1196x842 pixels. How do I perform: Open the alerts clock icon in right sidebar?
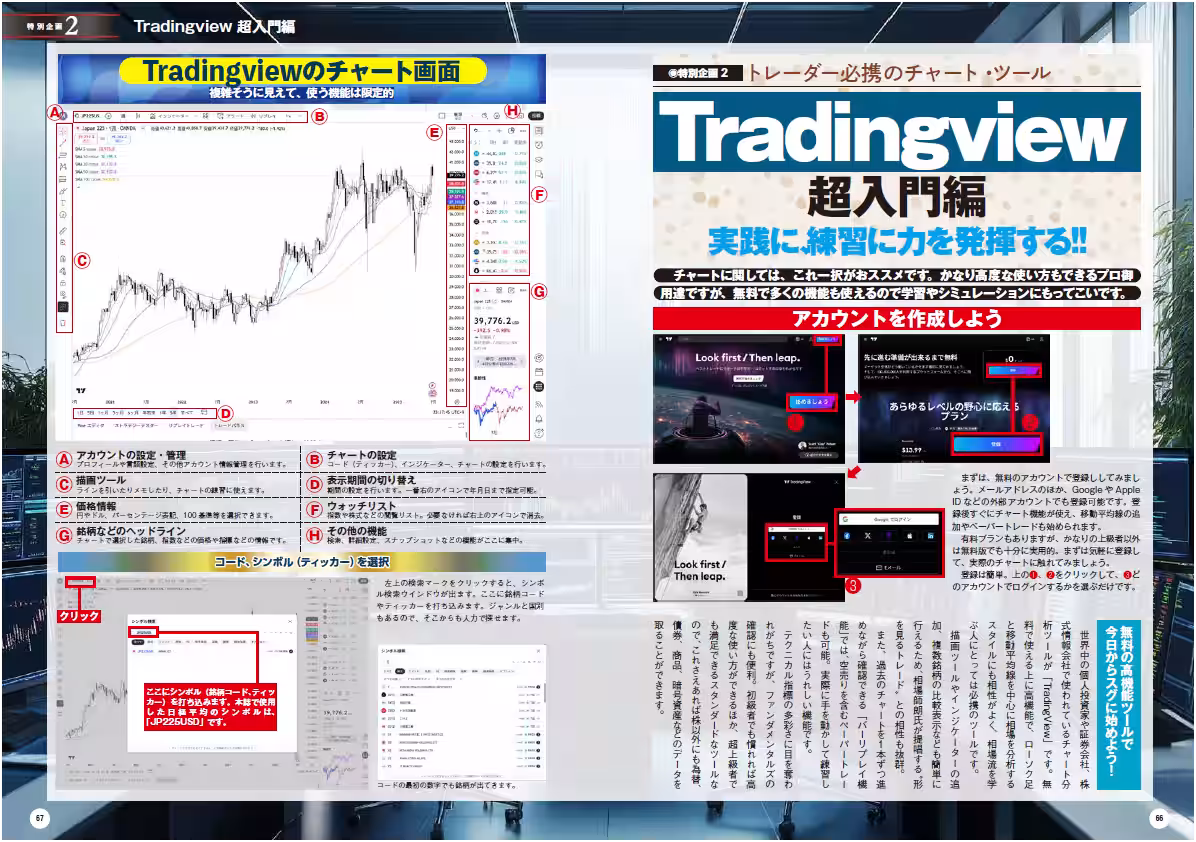coord(539,145)
